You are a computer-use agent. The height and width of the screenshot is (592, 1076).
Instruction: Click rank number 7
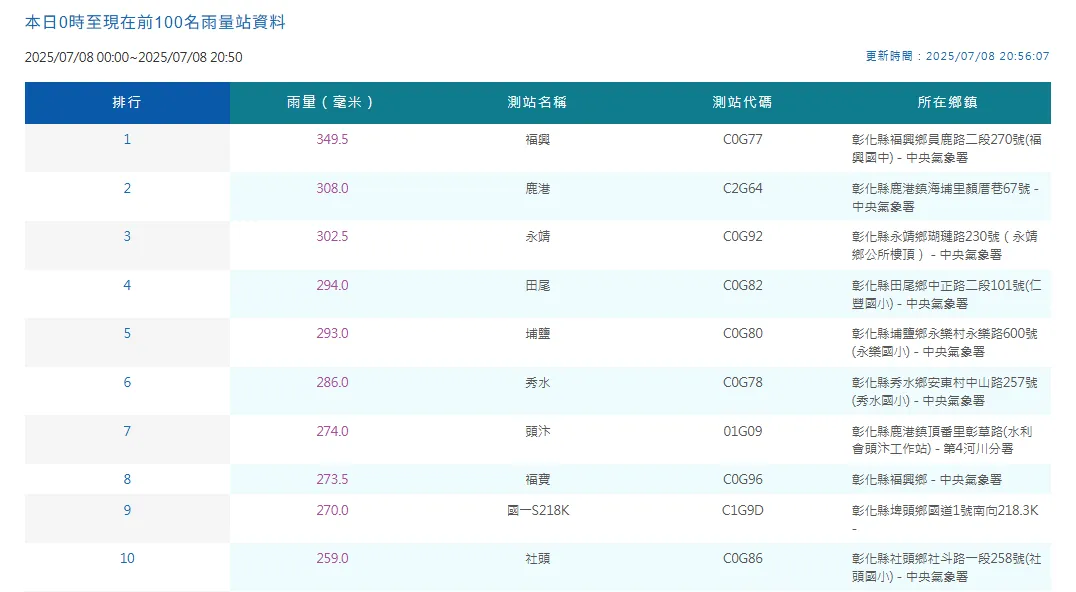[x=127, y=431]
